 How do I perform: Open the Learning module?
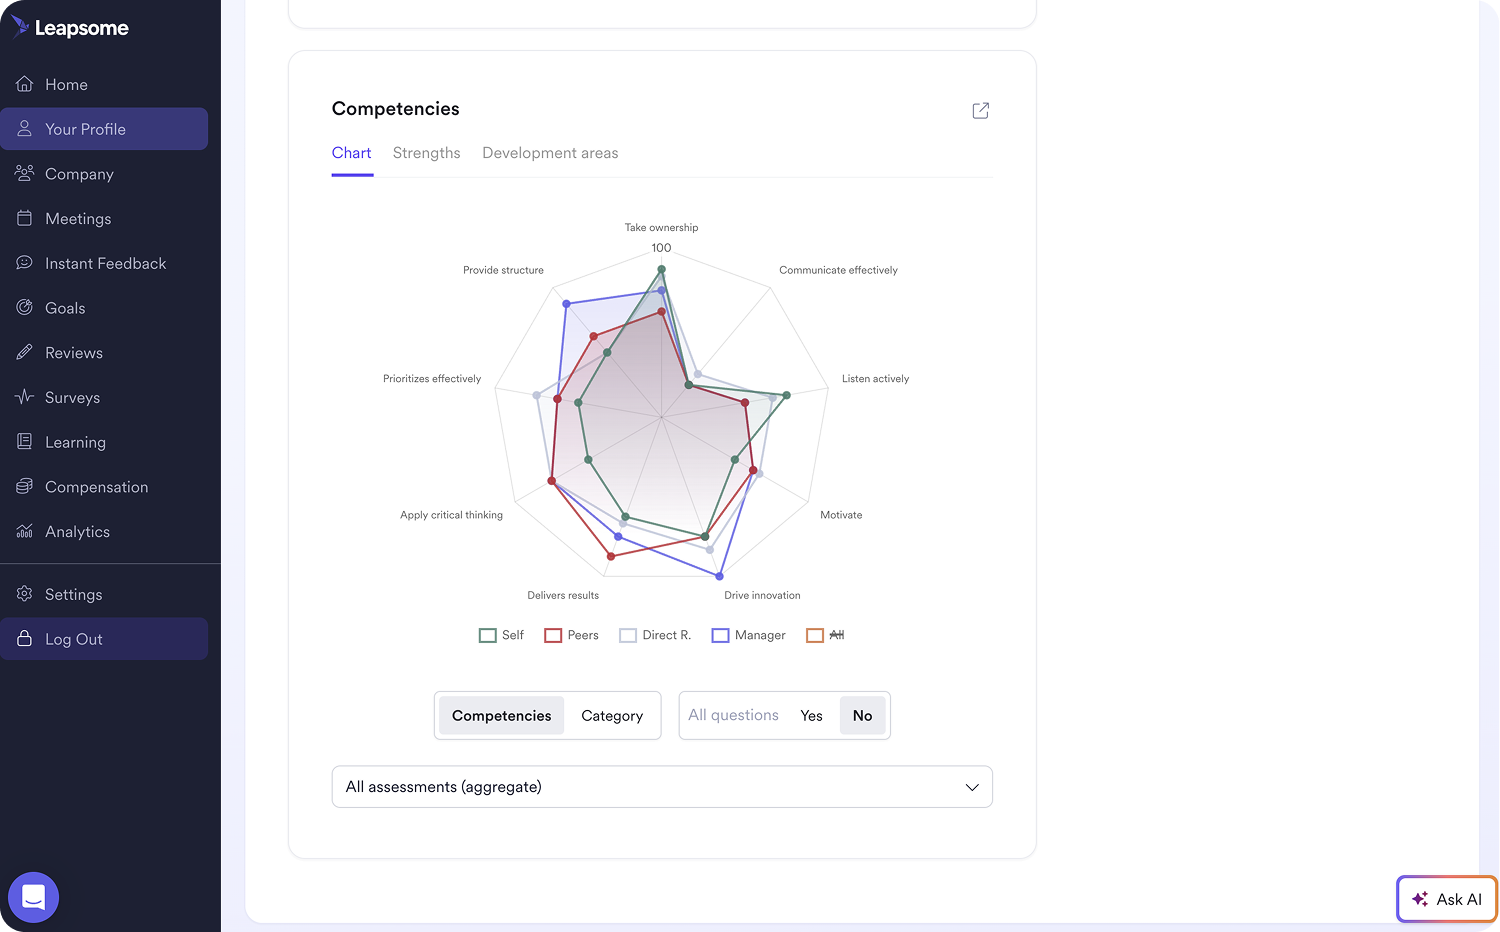click(x=74, y=441)
